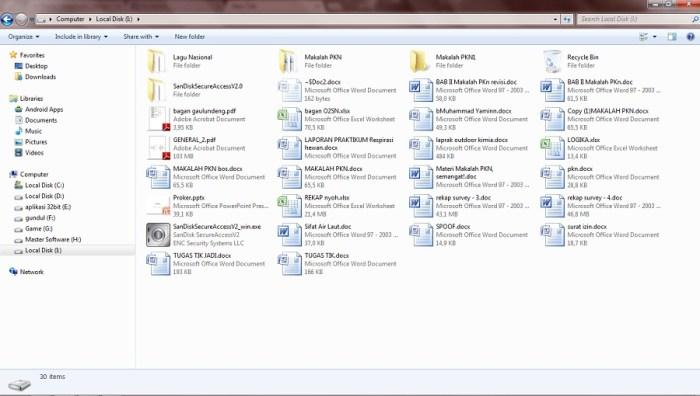Select the Recycle Bin icon
Screen dimensions: 700x396
coord(553,61)
